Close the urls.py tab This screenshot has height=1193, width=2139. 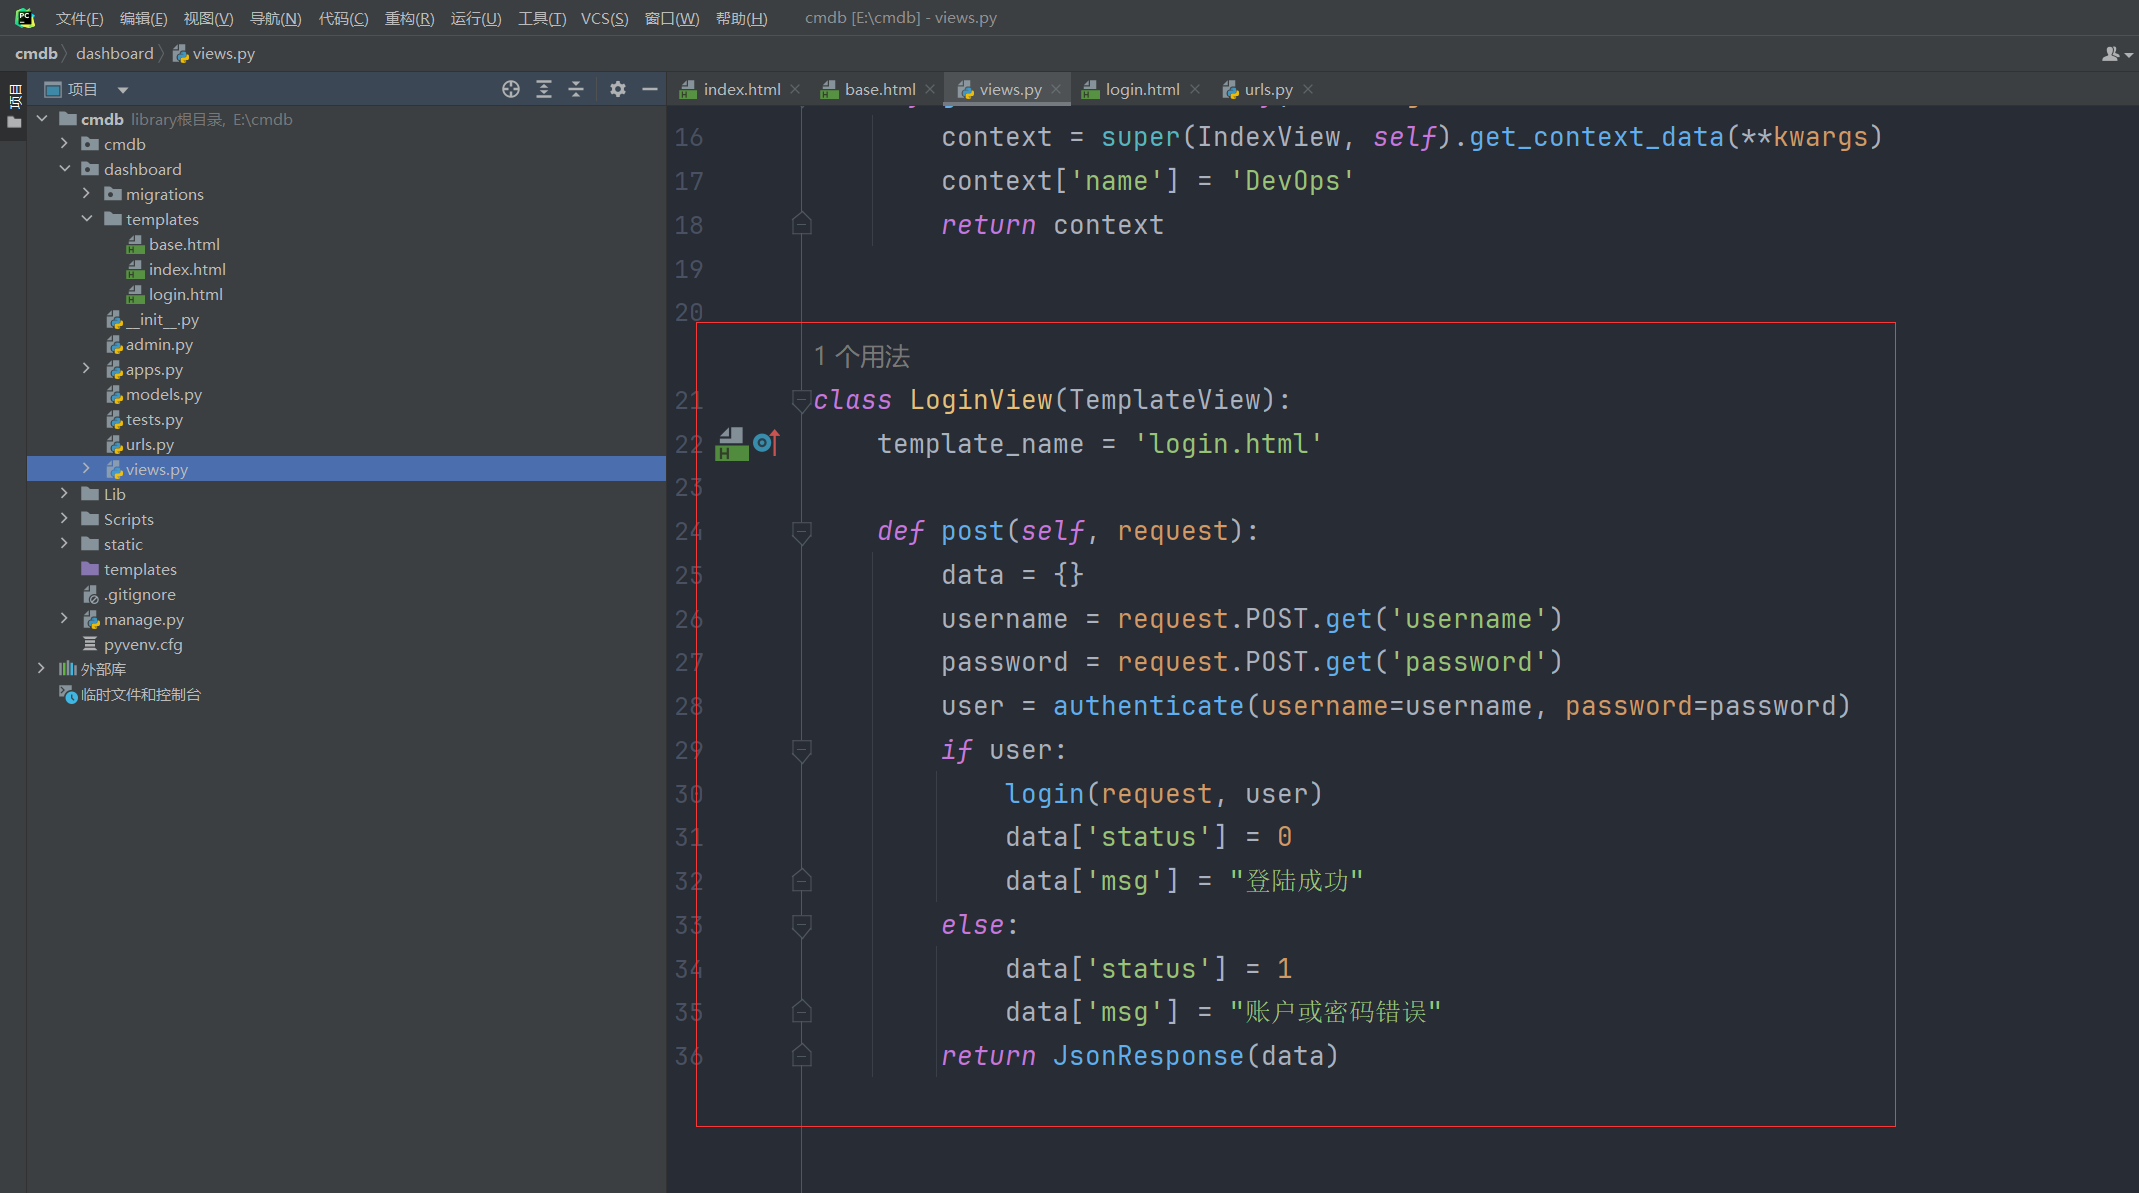(x=1307, y=89)
